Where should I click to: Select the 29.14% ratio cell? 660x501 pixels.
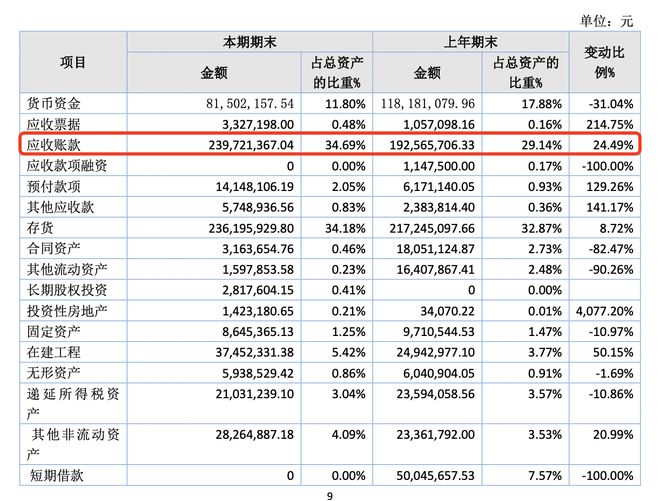(541, 145)
